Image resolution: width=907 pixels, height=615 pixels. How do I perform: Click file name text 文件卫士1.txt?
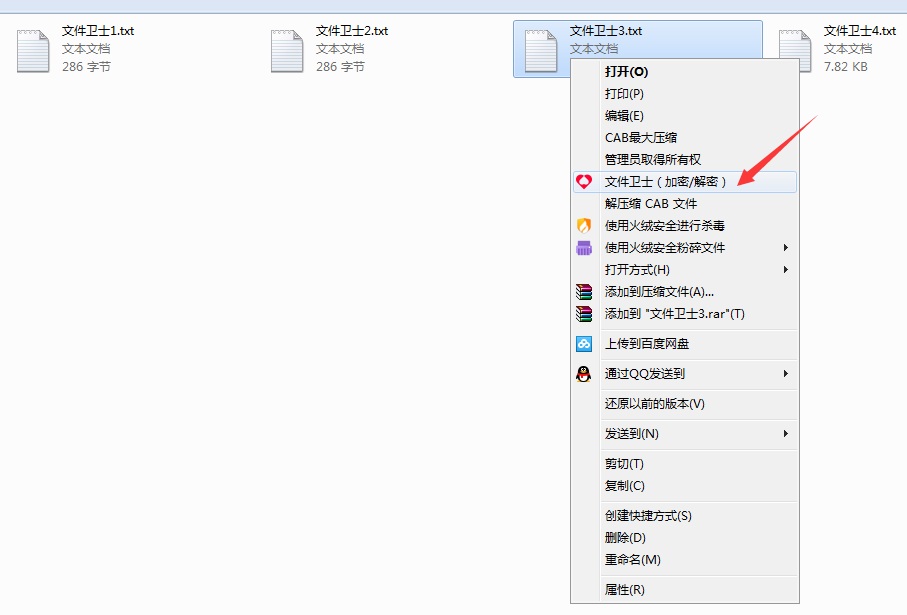[x=98, y=31]
